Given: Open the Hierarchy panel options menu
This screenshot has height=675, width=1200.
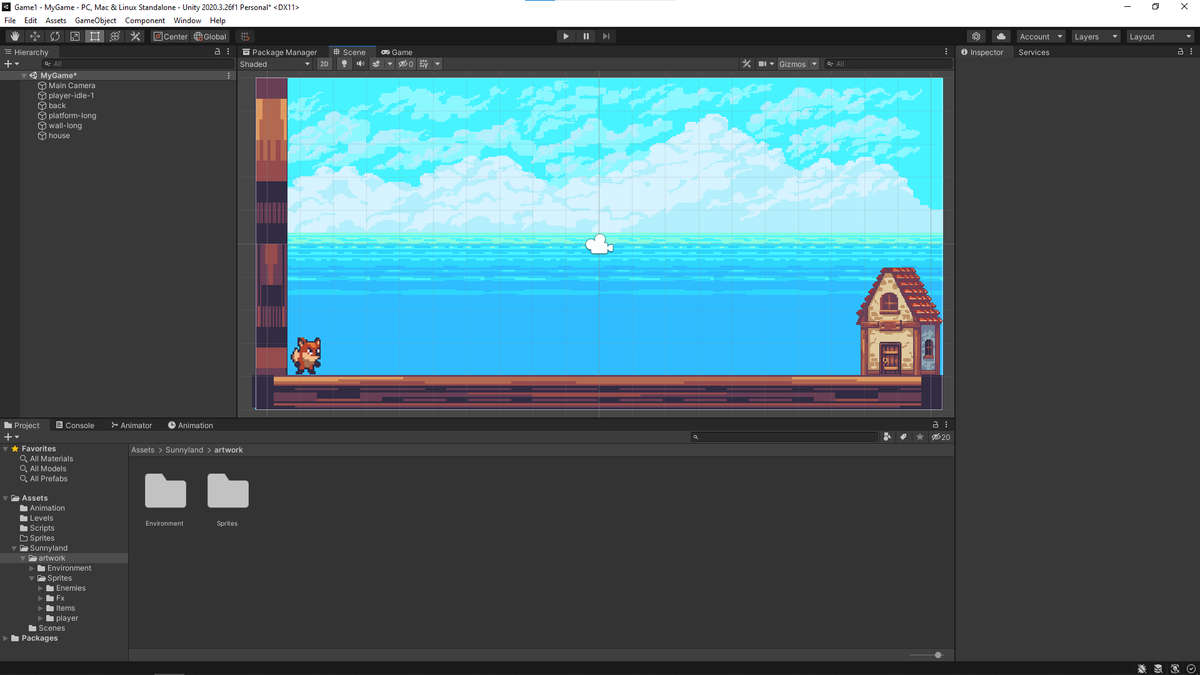Looking at the screenshot, I should coord(228,52).
